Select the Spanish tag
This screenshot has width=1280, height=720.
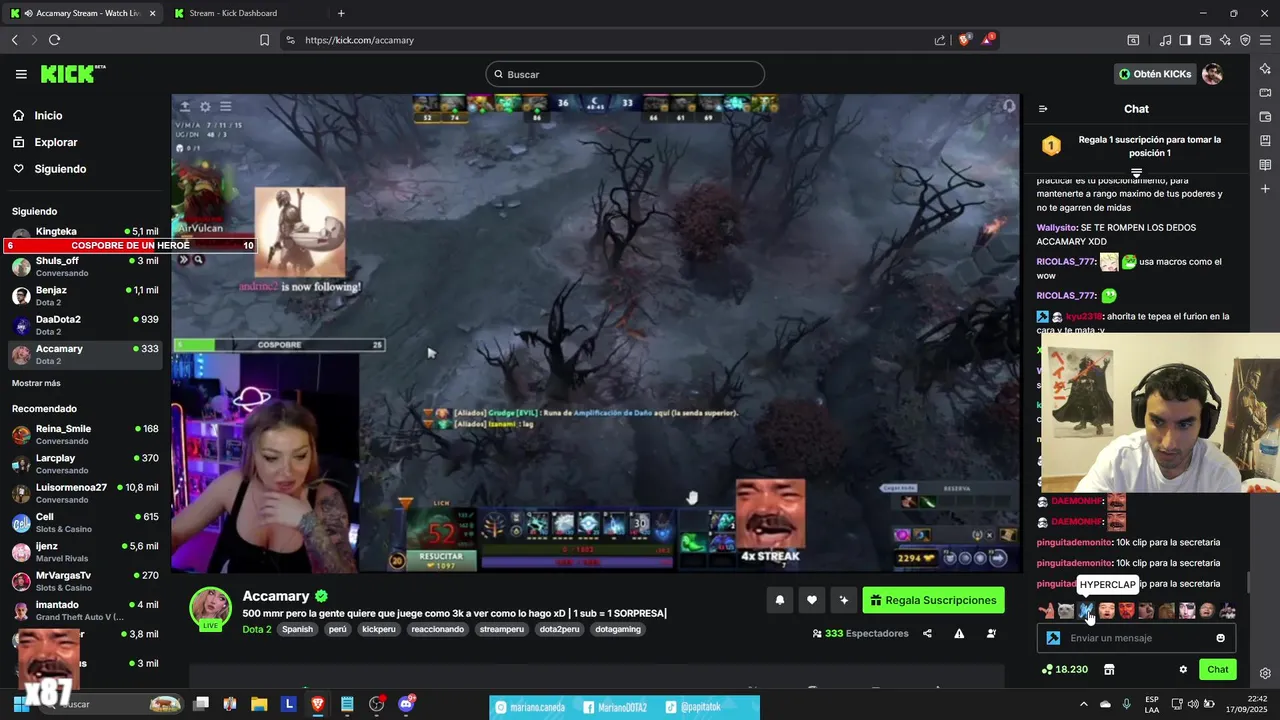[x=297, y=629]
